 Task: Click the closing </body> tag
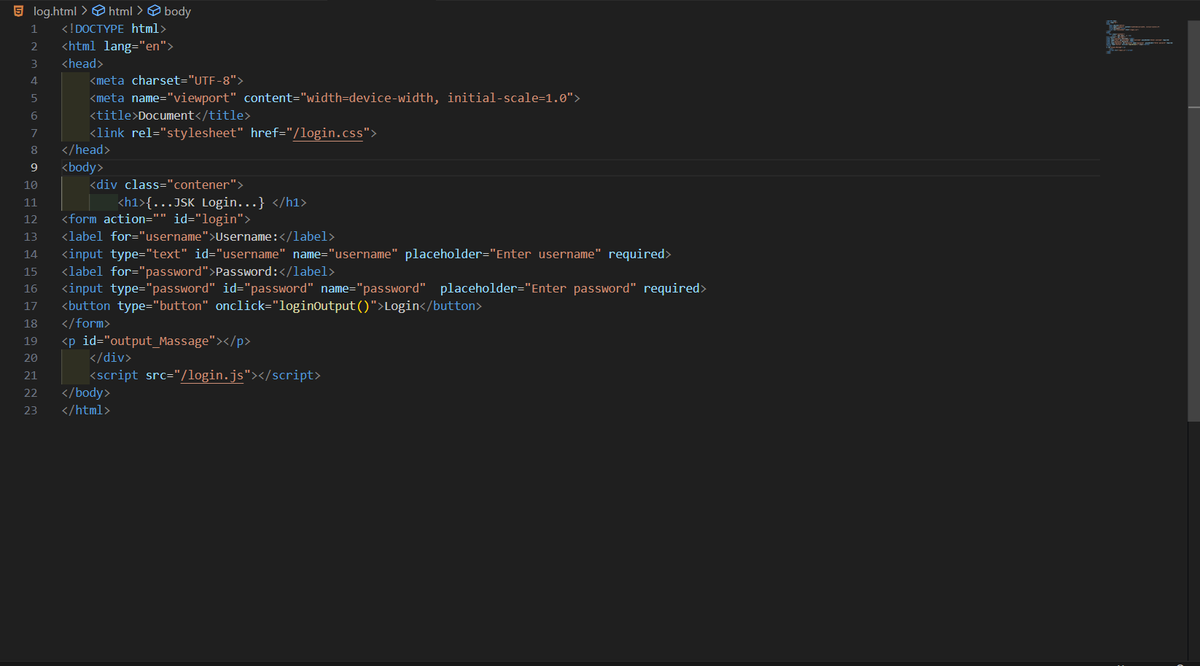tap(86, 393)
